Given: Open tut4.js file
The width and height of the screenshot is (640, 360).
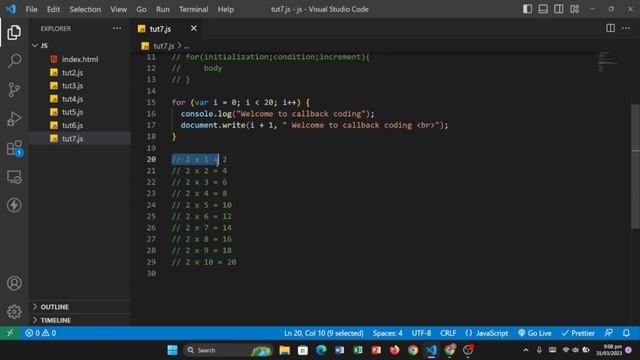Looking at the screenshot, I should click(x=80, y=99).
